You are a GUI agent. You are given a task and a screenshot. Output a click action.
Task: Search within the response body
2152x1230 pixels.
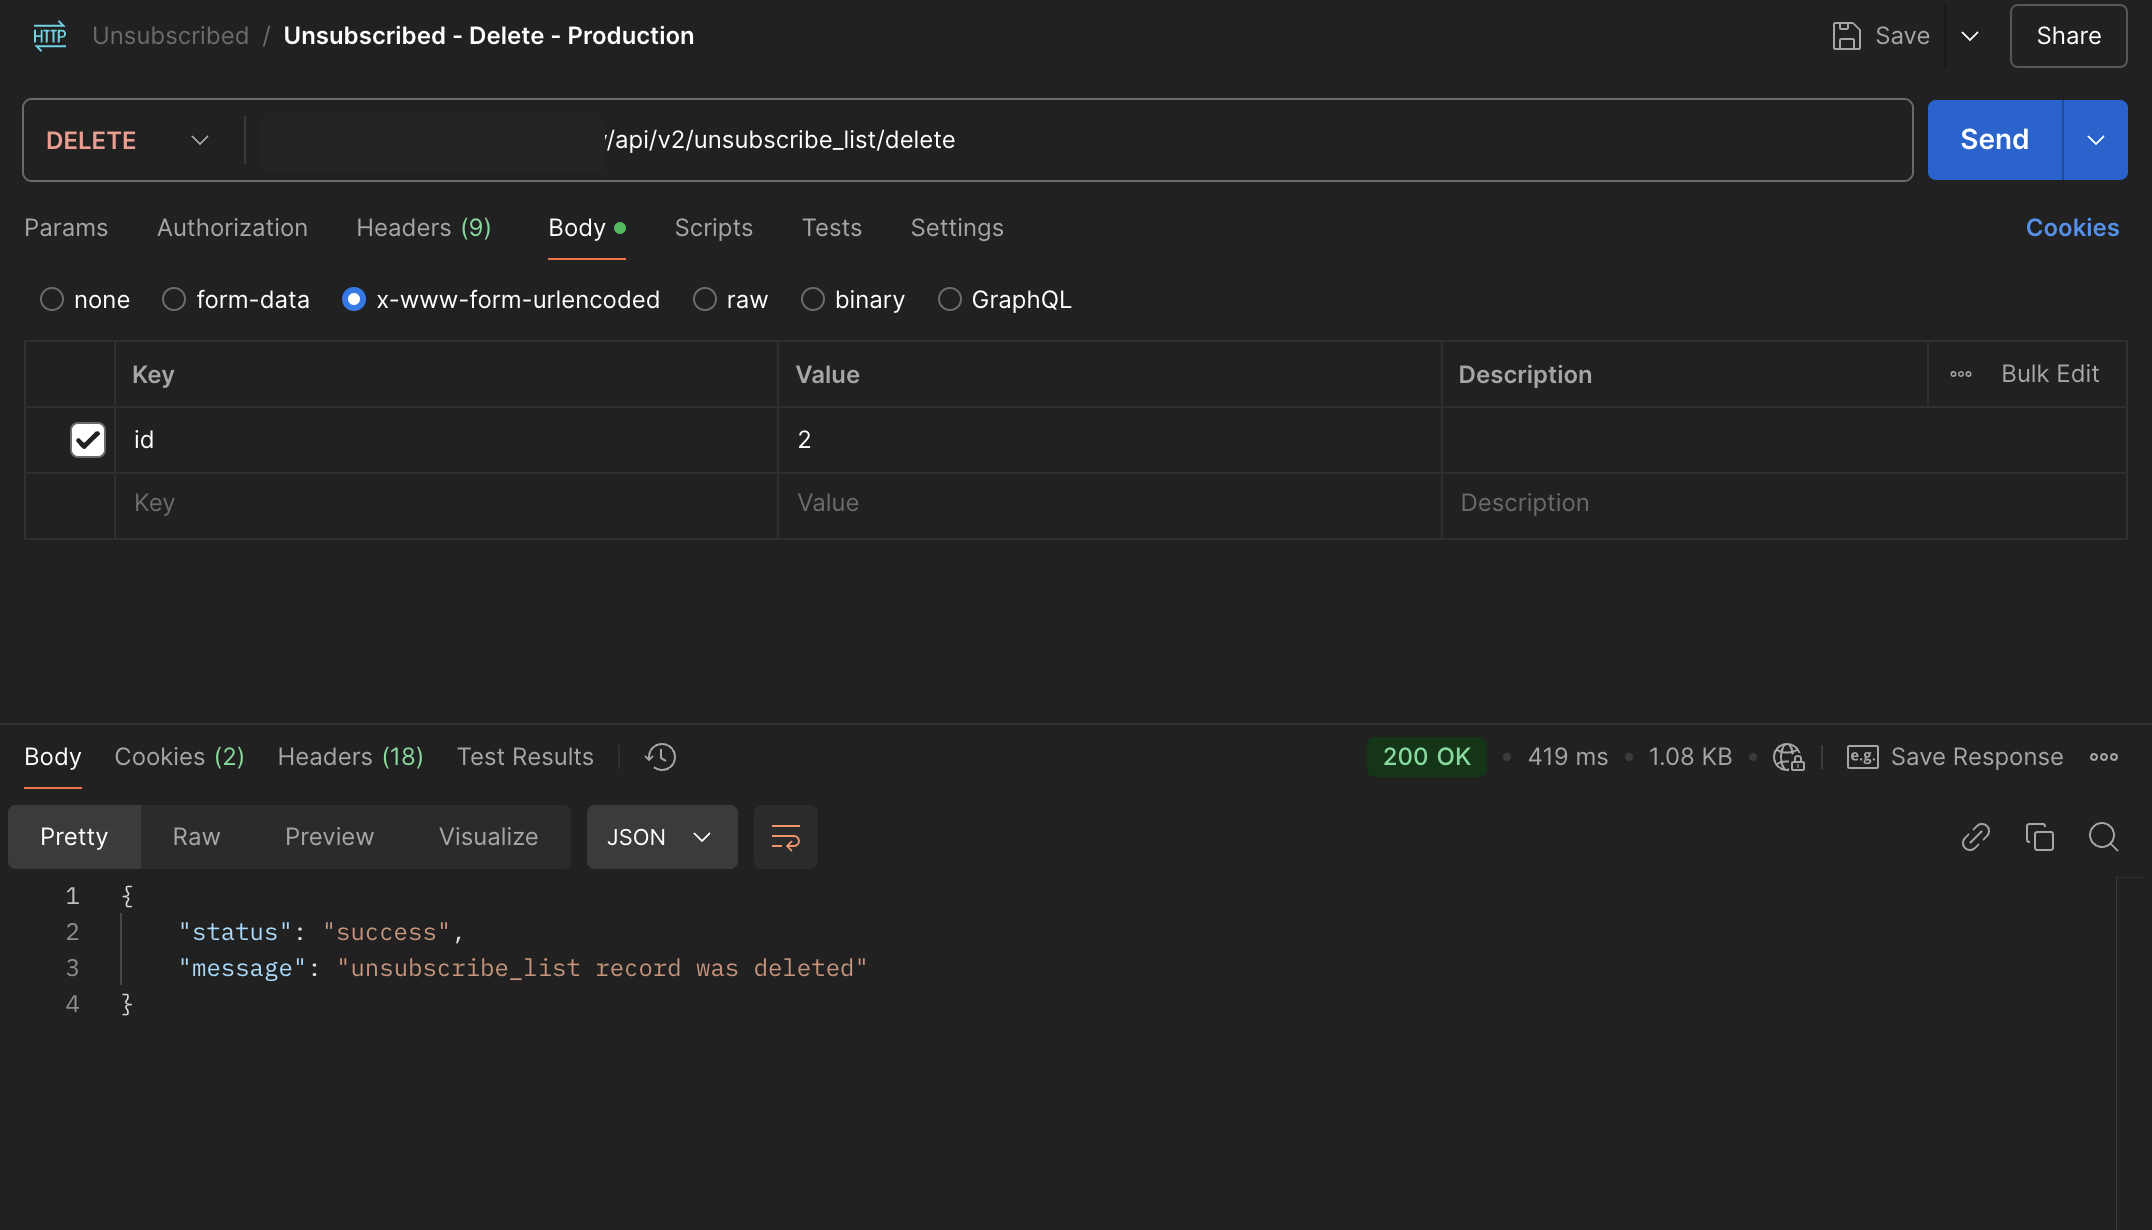pos(2103,837)
